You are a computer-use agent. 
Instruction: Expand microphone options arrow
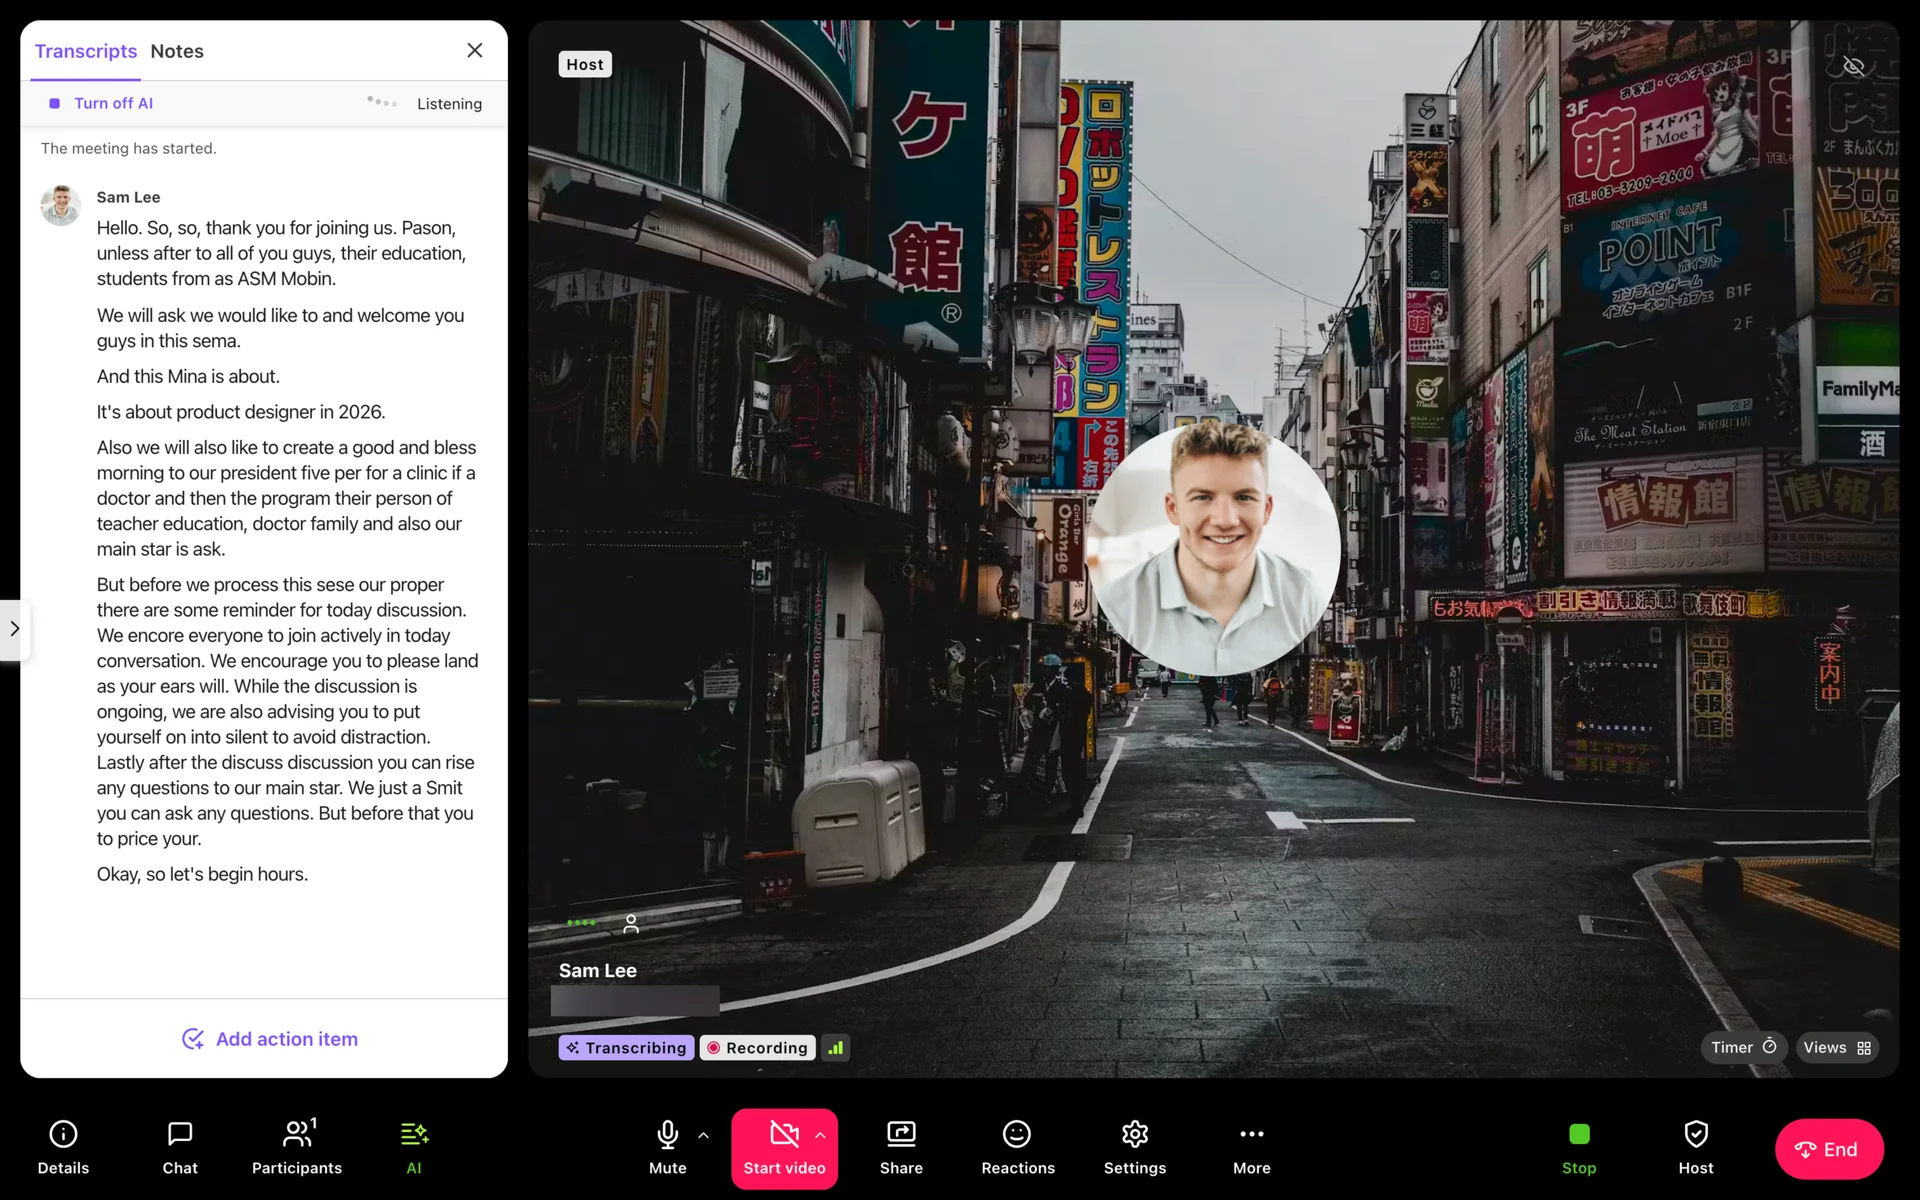click(704, 1135)
